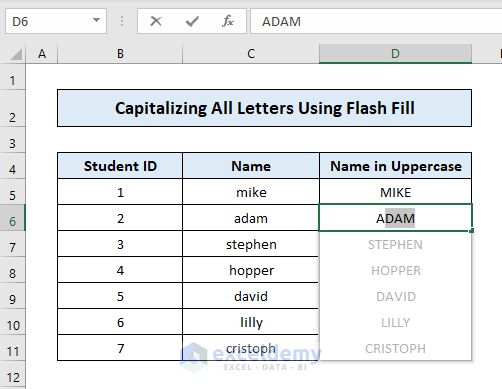Click in the formula bar containing ADAM

coord(376,21)
